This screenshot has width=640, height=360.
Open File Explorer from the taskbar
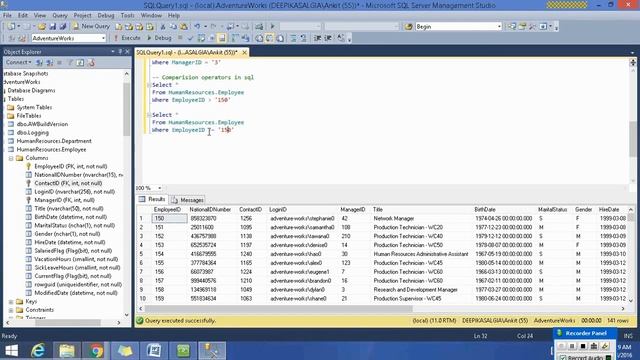(x=67, y=351)
